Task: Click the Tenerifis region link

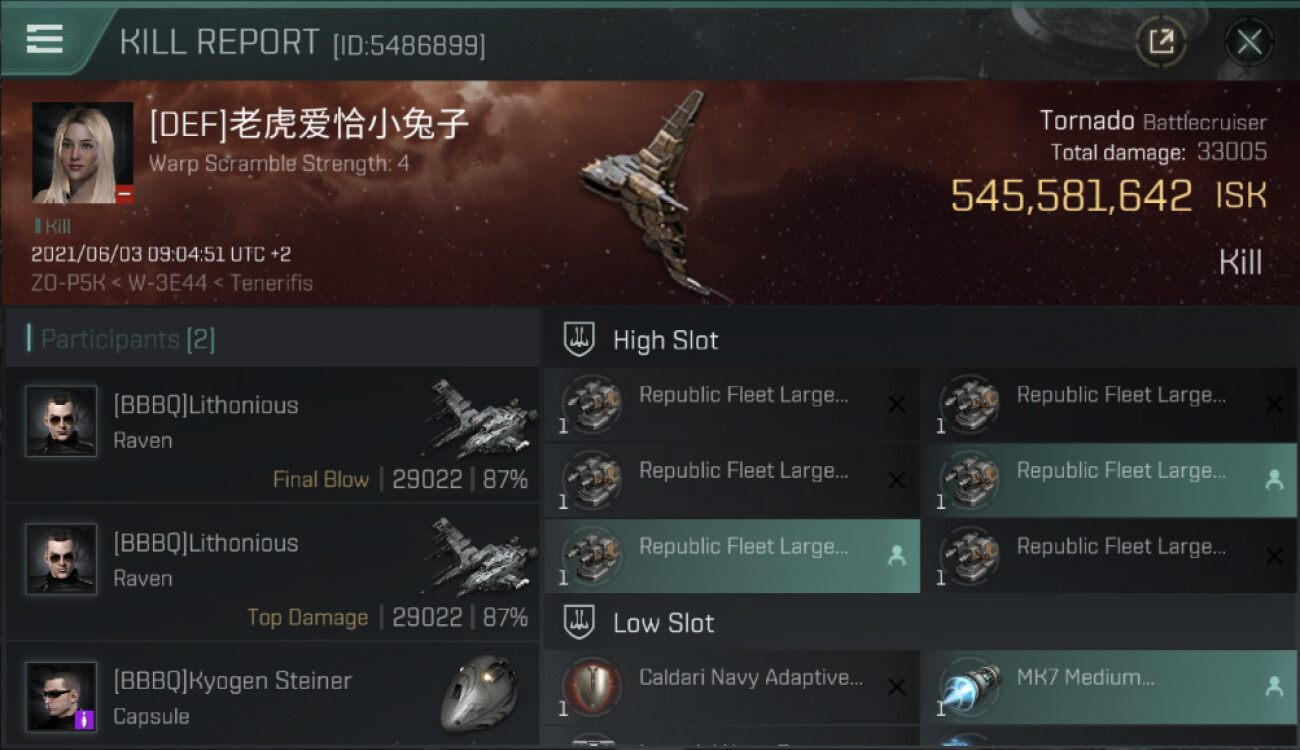Action: [x=271, y=283]
